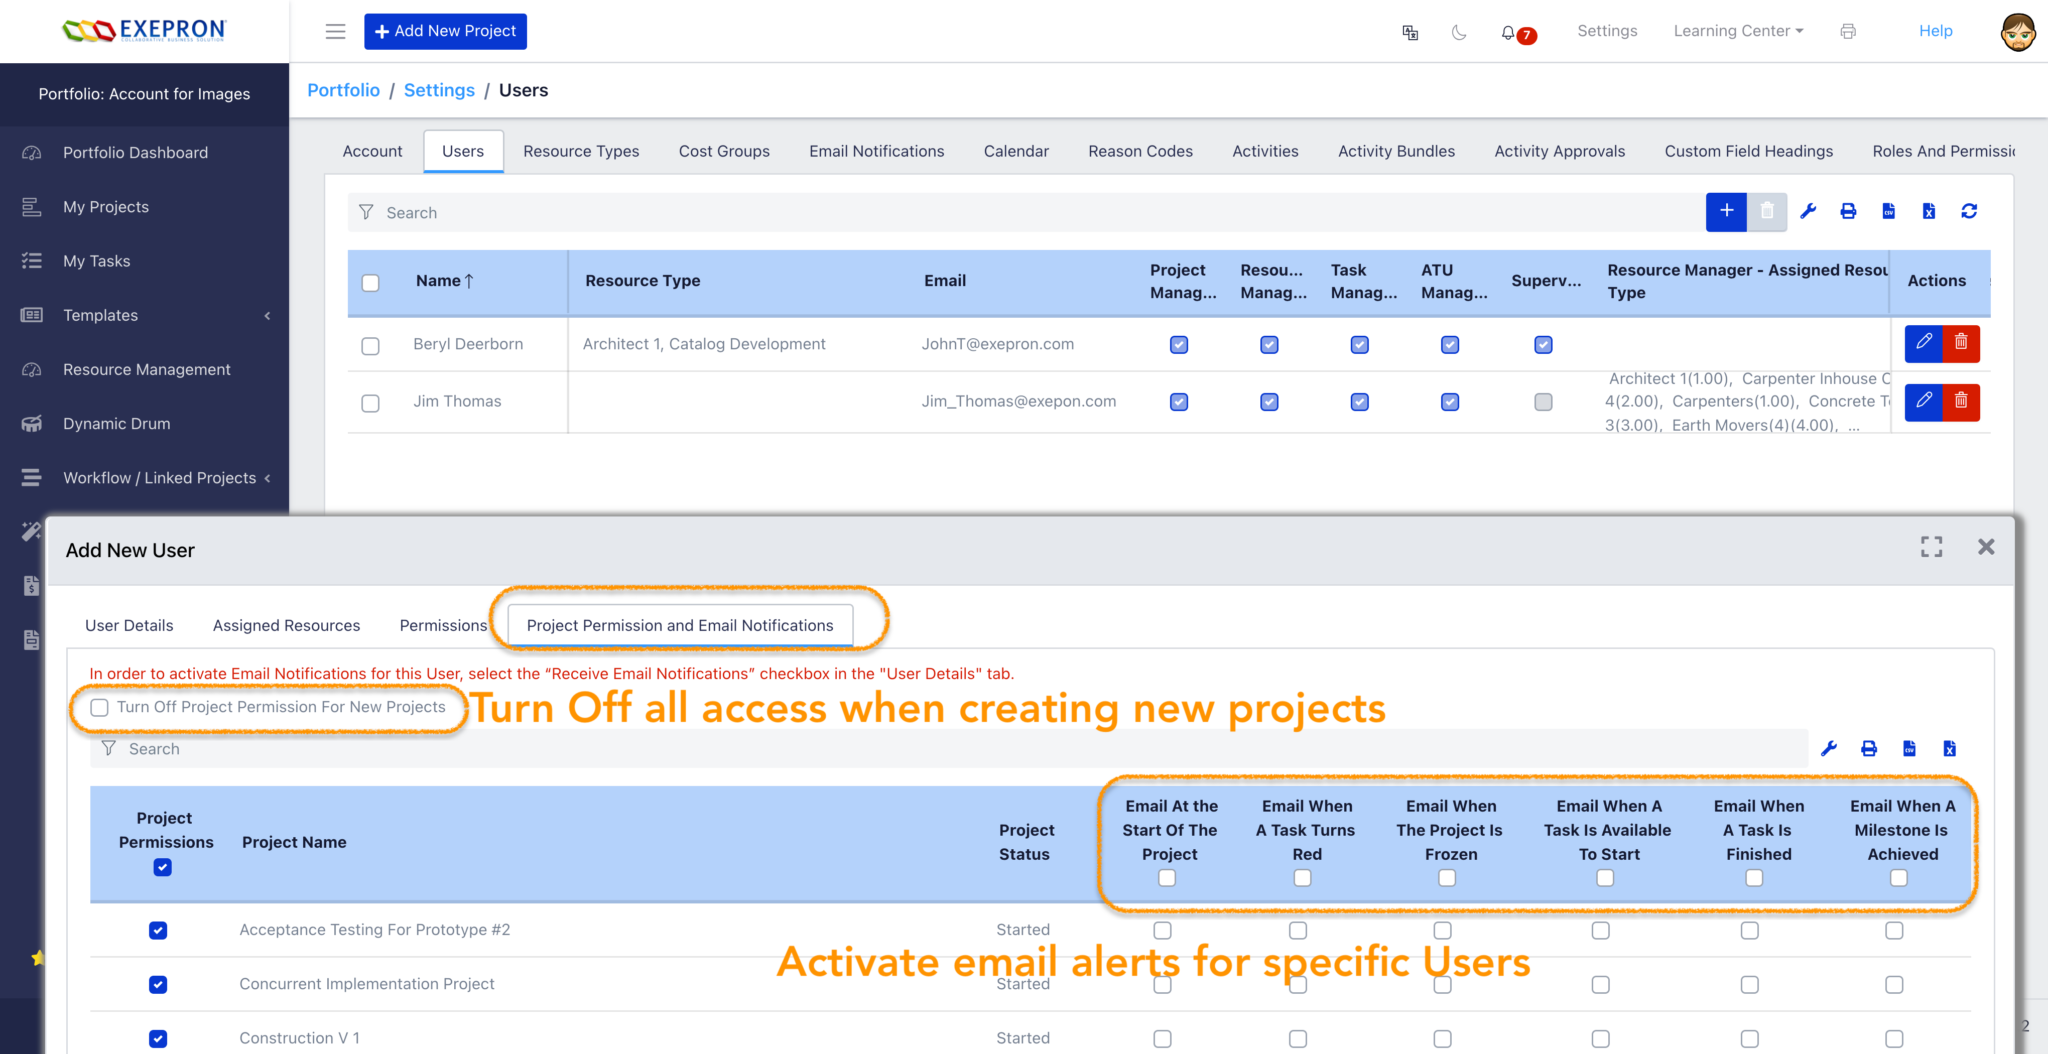Collapse the Workflow / Linked Projects menu
2048x1054 pixels.
coord(267,477)
